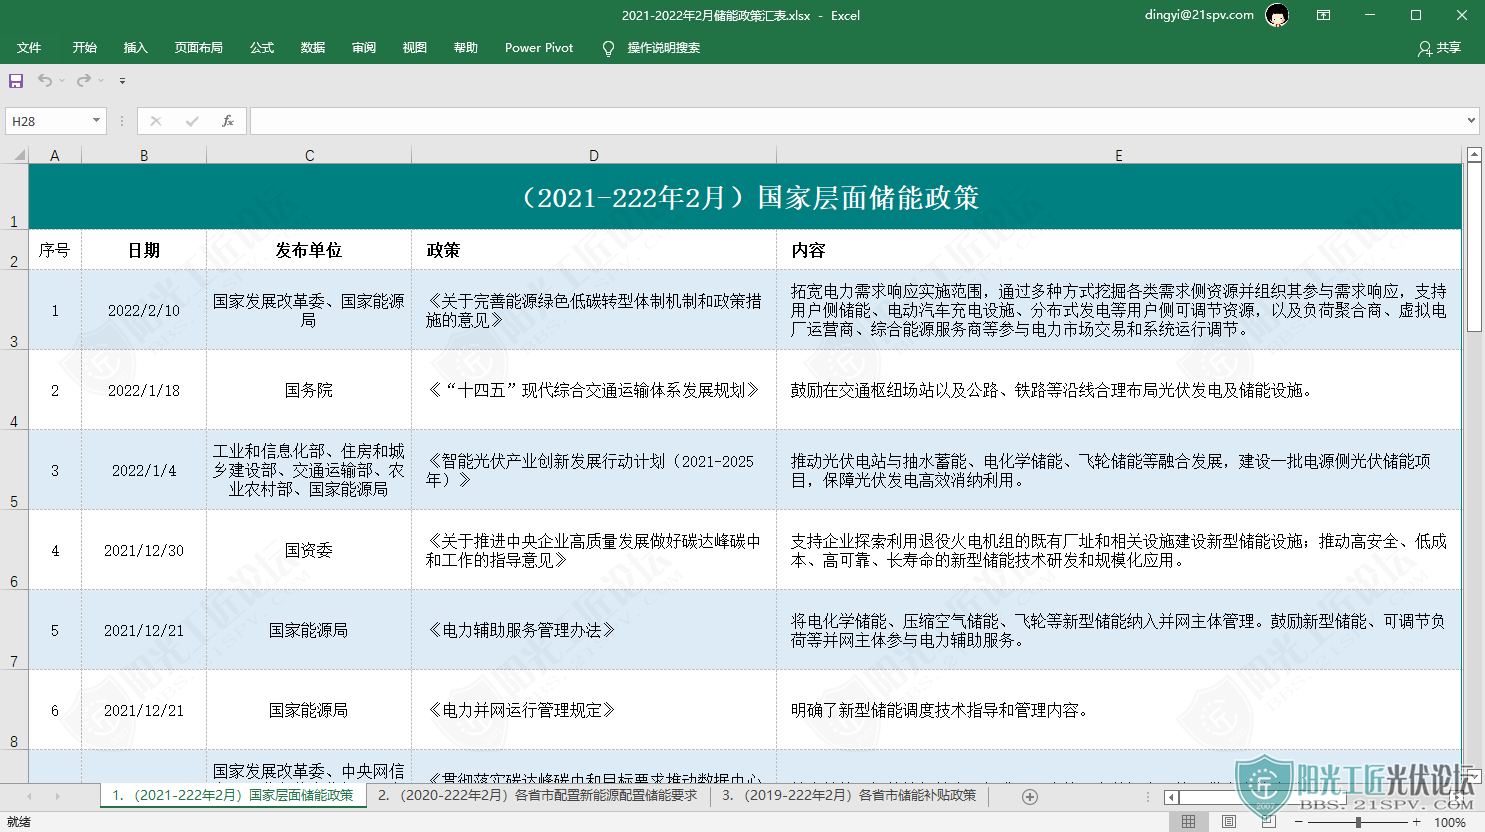Viewport: 1485px width, 832px height.
Task: Go to previous sheet tab arrow
Action: pos(29,796)
